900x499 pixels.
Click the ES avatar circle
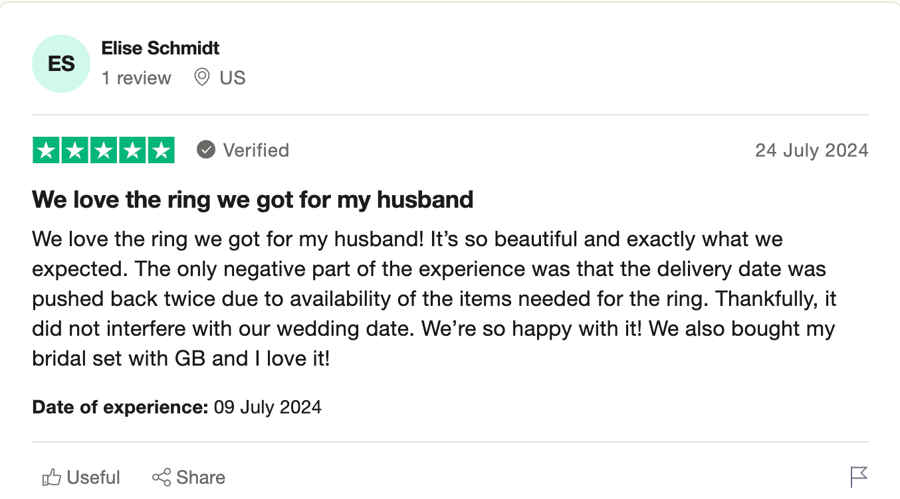pyautogui.click(x=61, y=64)
